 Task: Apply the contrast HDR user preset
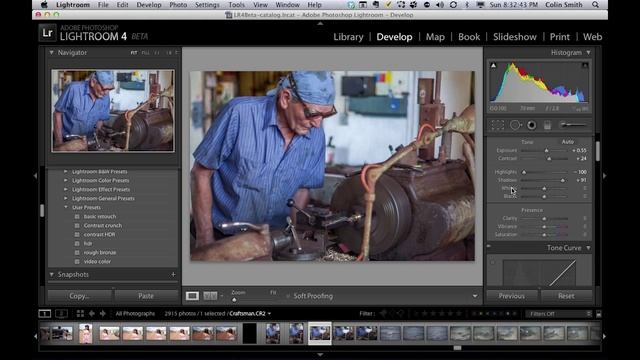pos(99,234)
